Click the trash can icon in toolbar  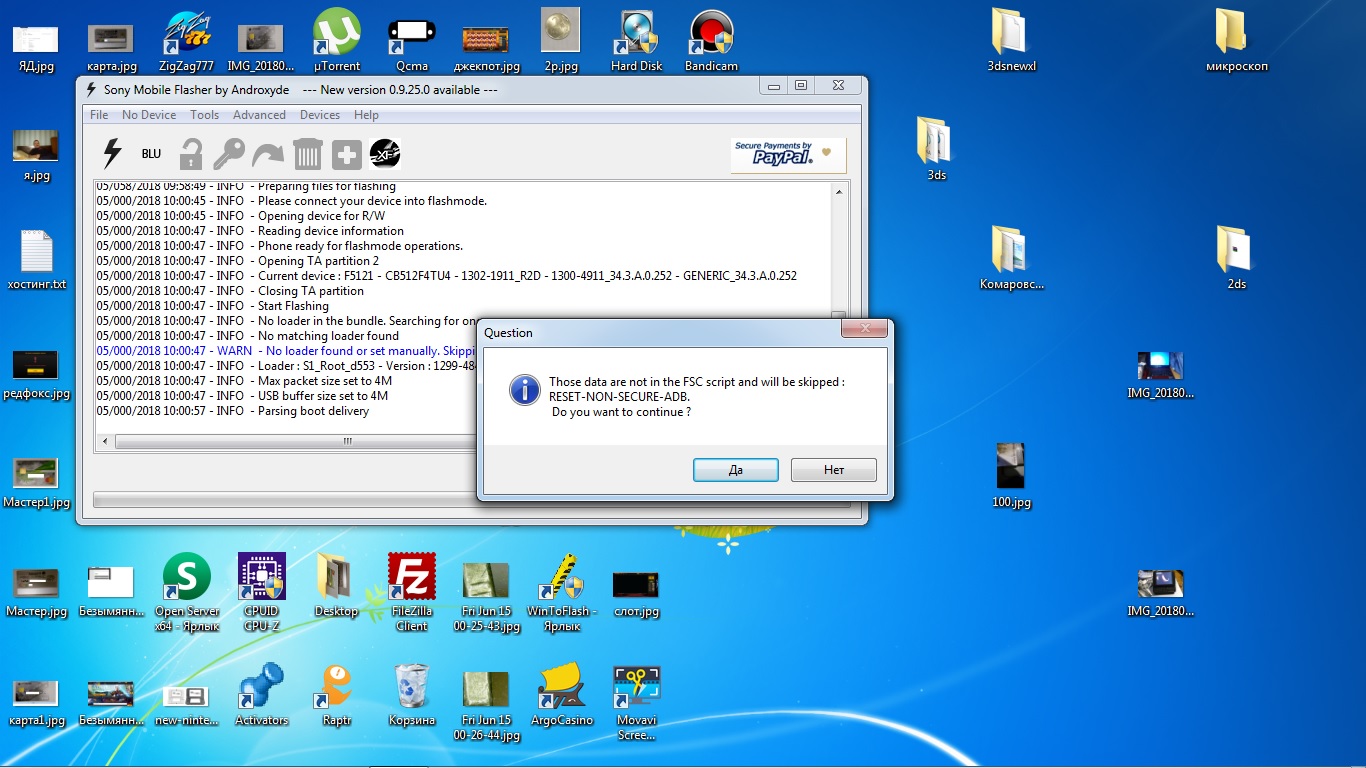coord(308,154)
